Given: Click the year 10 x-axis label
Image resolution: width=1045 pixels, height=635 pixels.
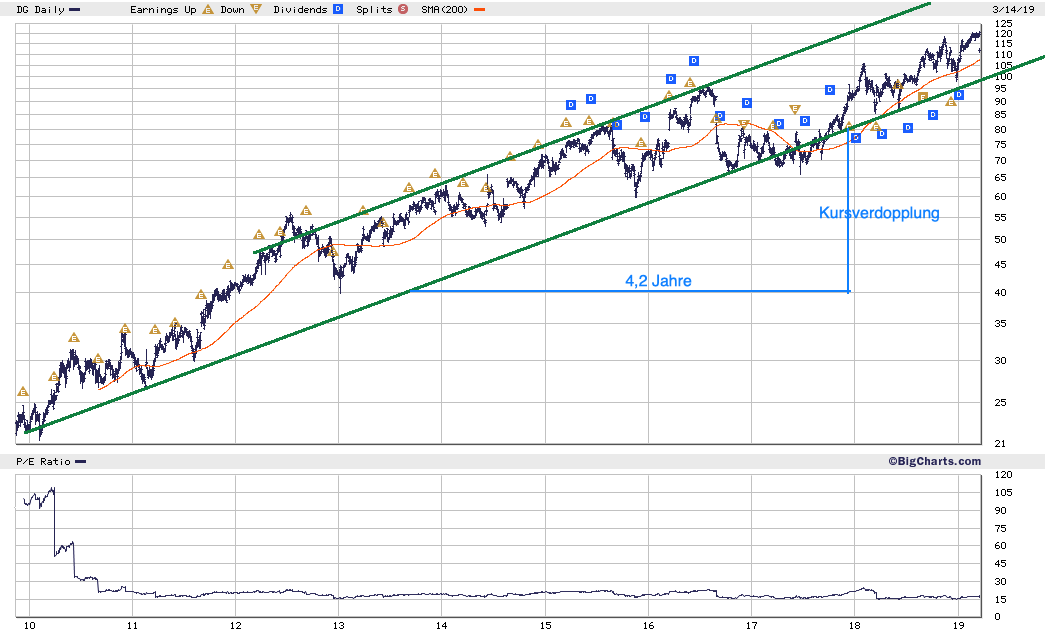Looking at the screenshot, I should 29,626.
